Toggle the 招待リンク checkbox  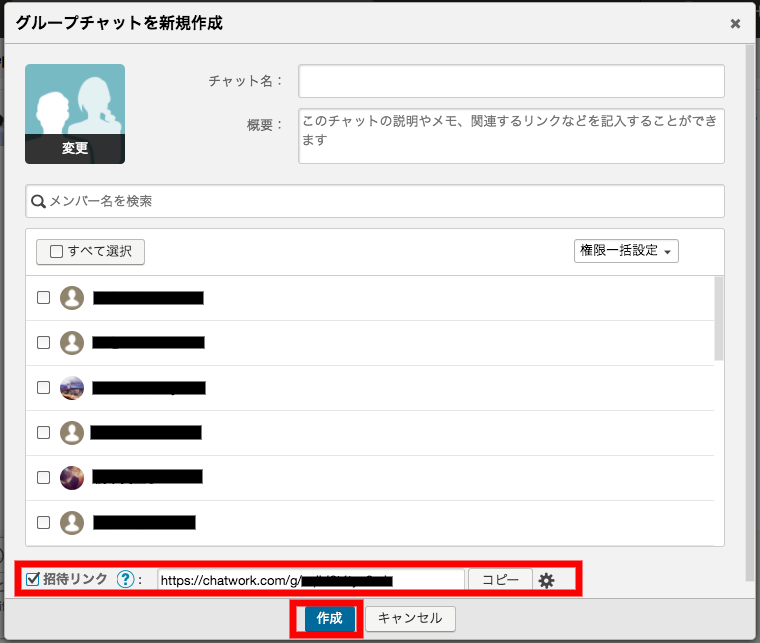[x=32, y=579]
